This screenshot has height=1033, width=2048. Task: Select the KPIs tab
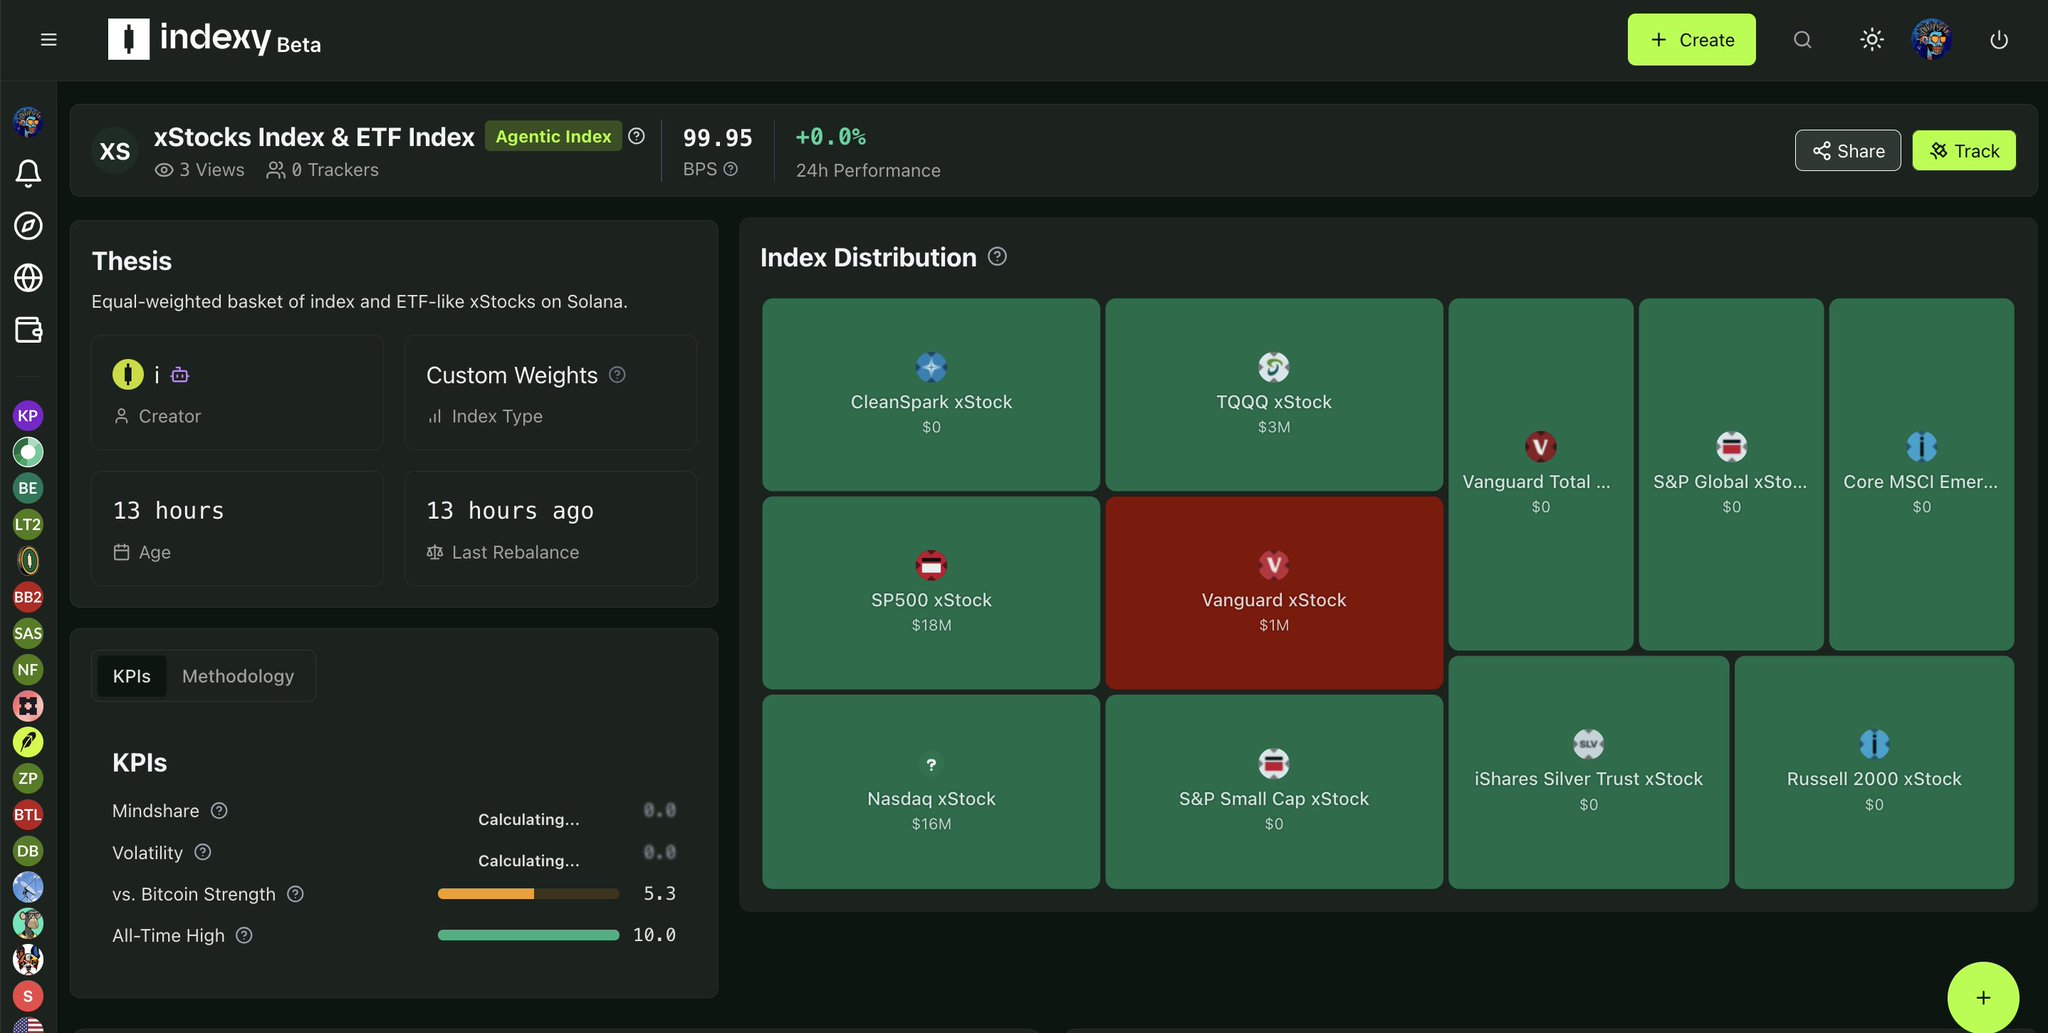coord(131,676)
